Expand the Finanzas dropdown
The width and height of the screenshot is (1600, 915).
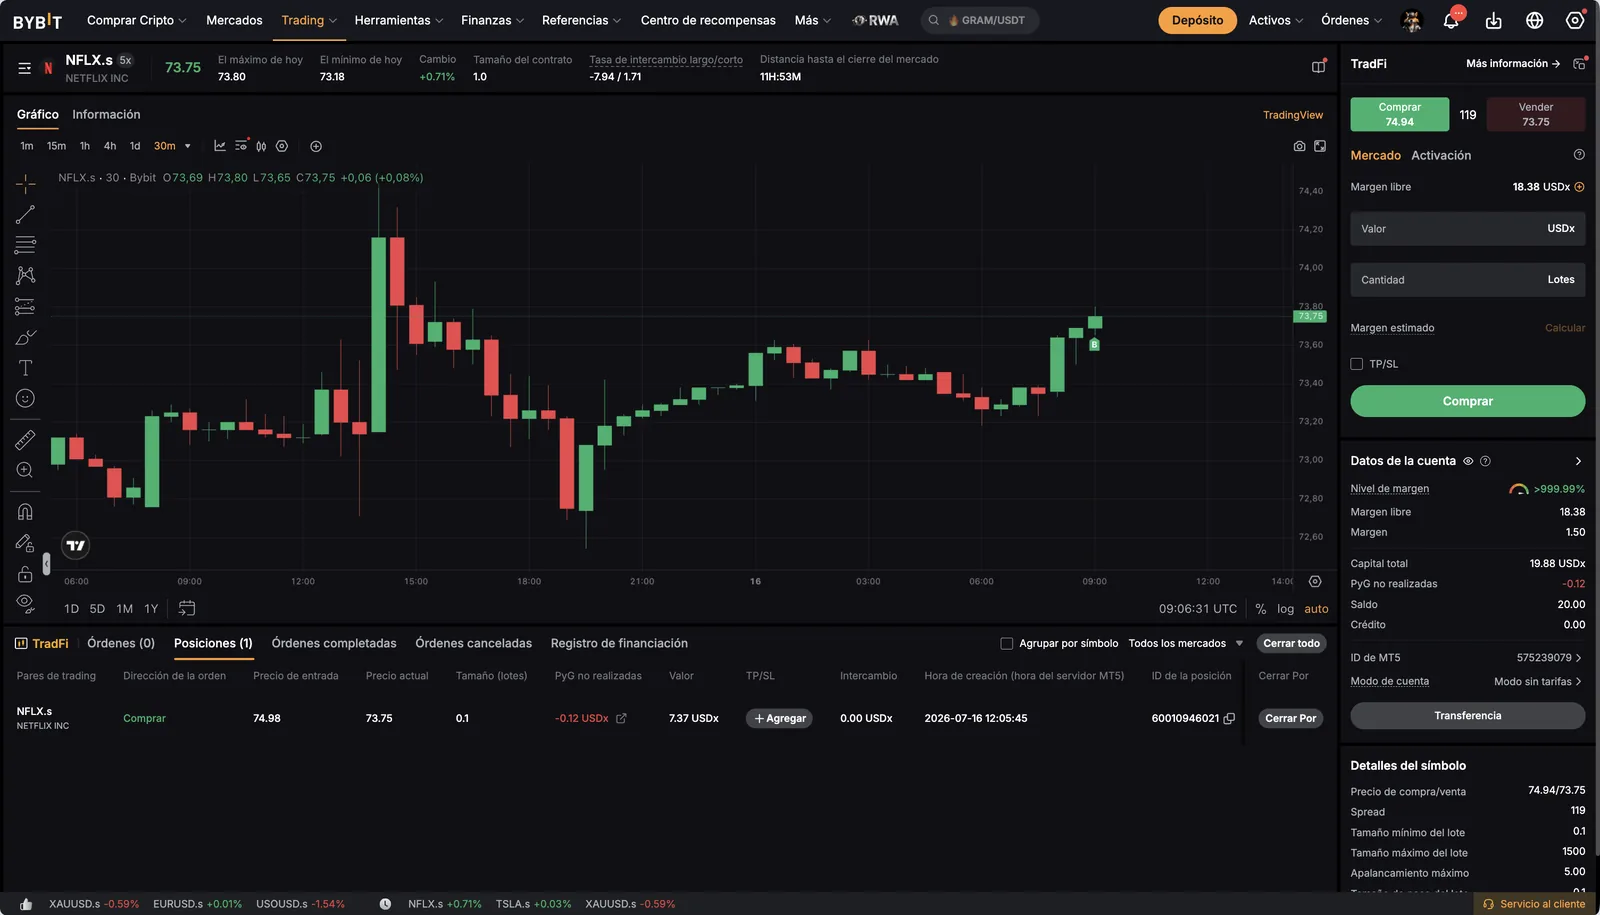pyautogui.click(x=492, y=20)
